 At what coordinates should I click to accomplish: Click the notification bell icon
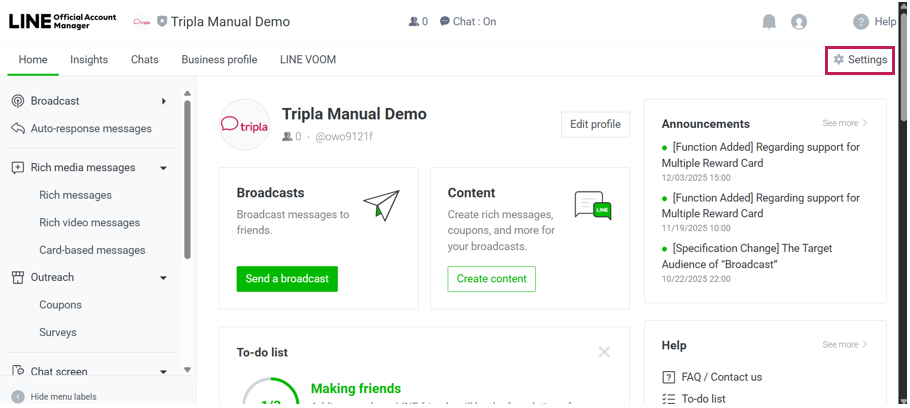click(769, 22)
